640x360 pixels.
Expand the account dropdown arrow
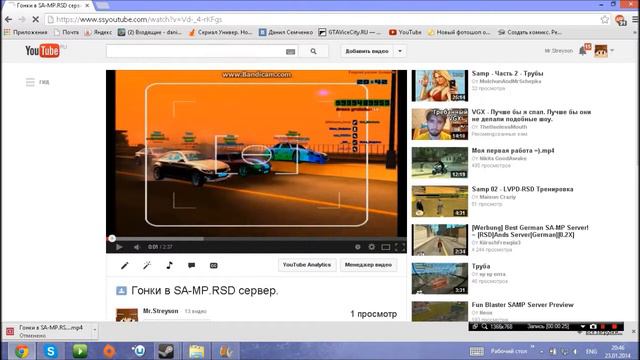[x=612, y=51]
